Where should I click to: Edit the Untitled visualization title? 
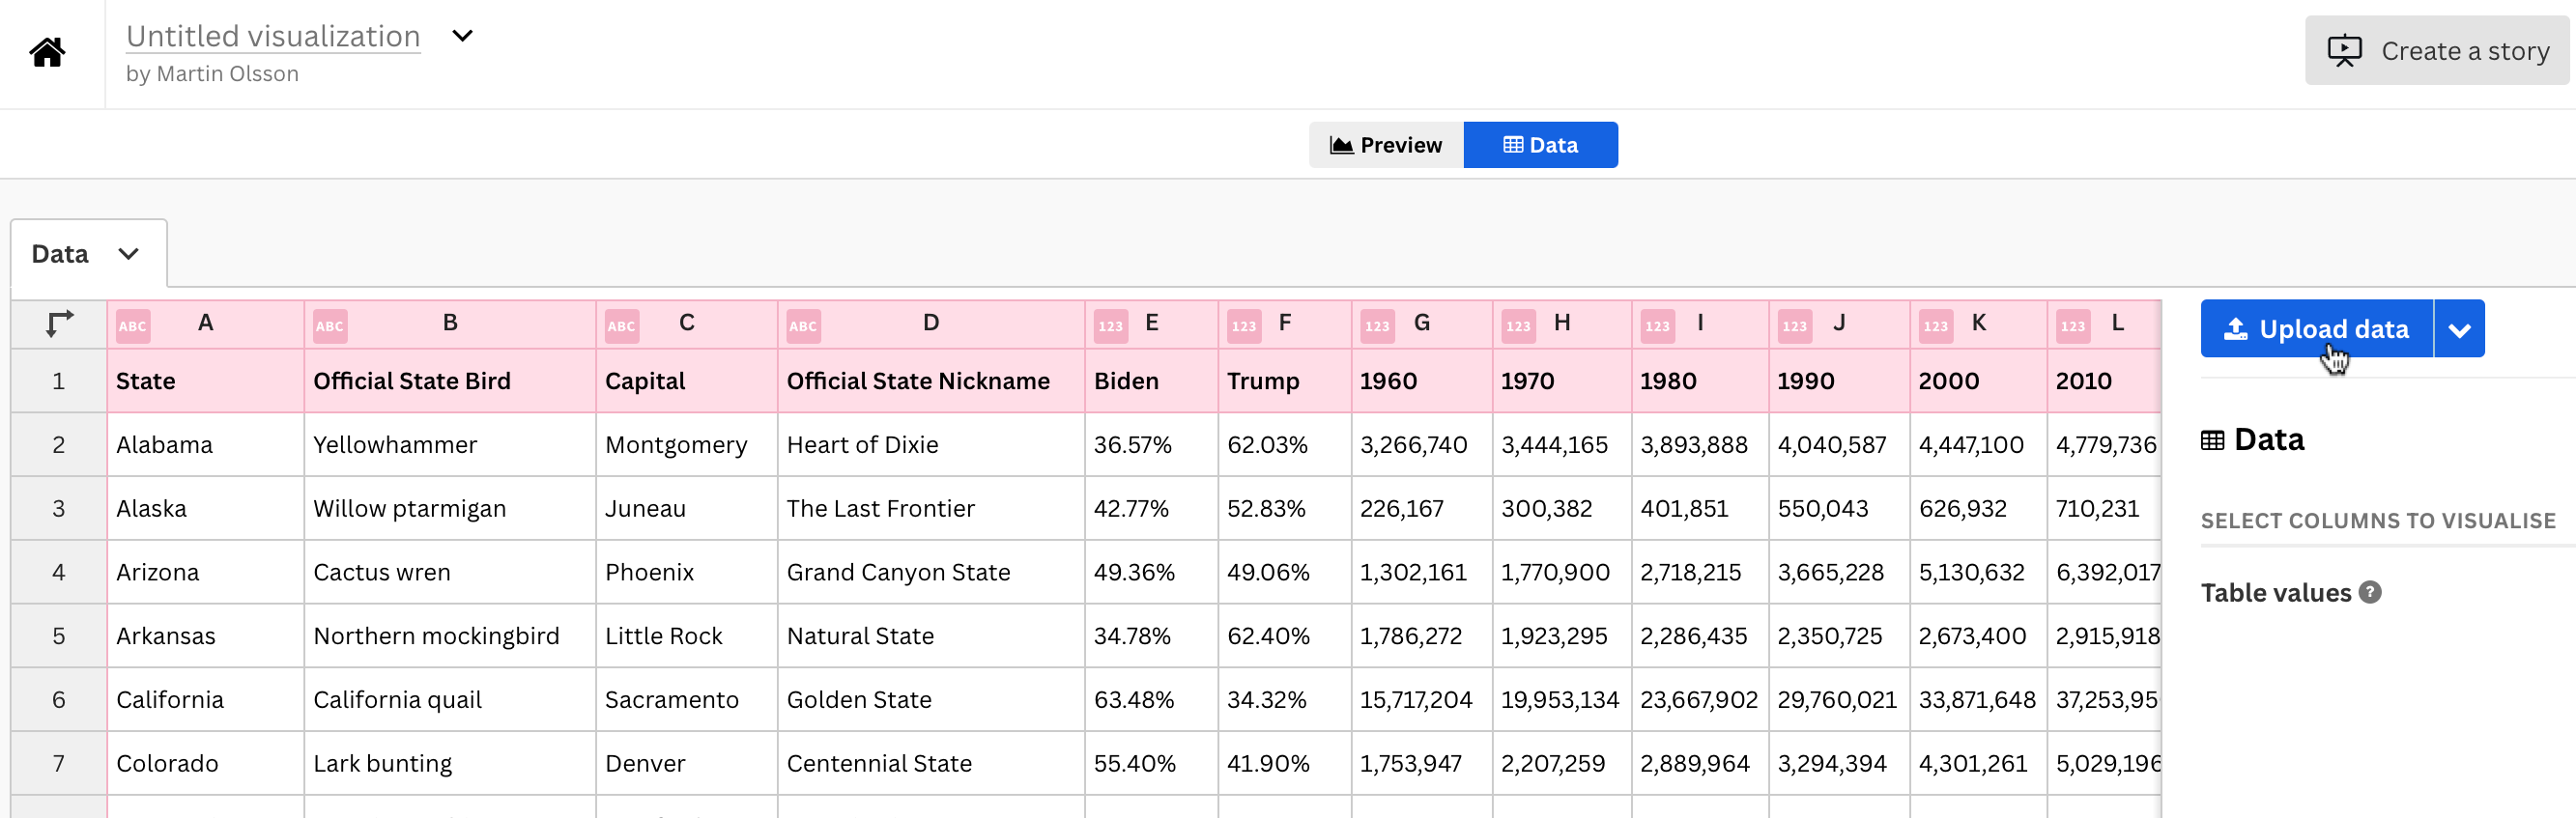[273, 36]
